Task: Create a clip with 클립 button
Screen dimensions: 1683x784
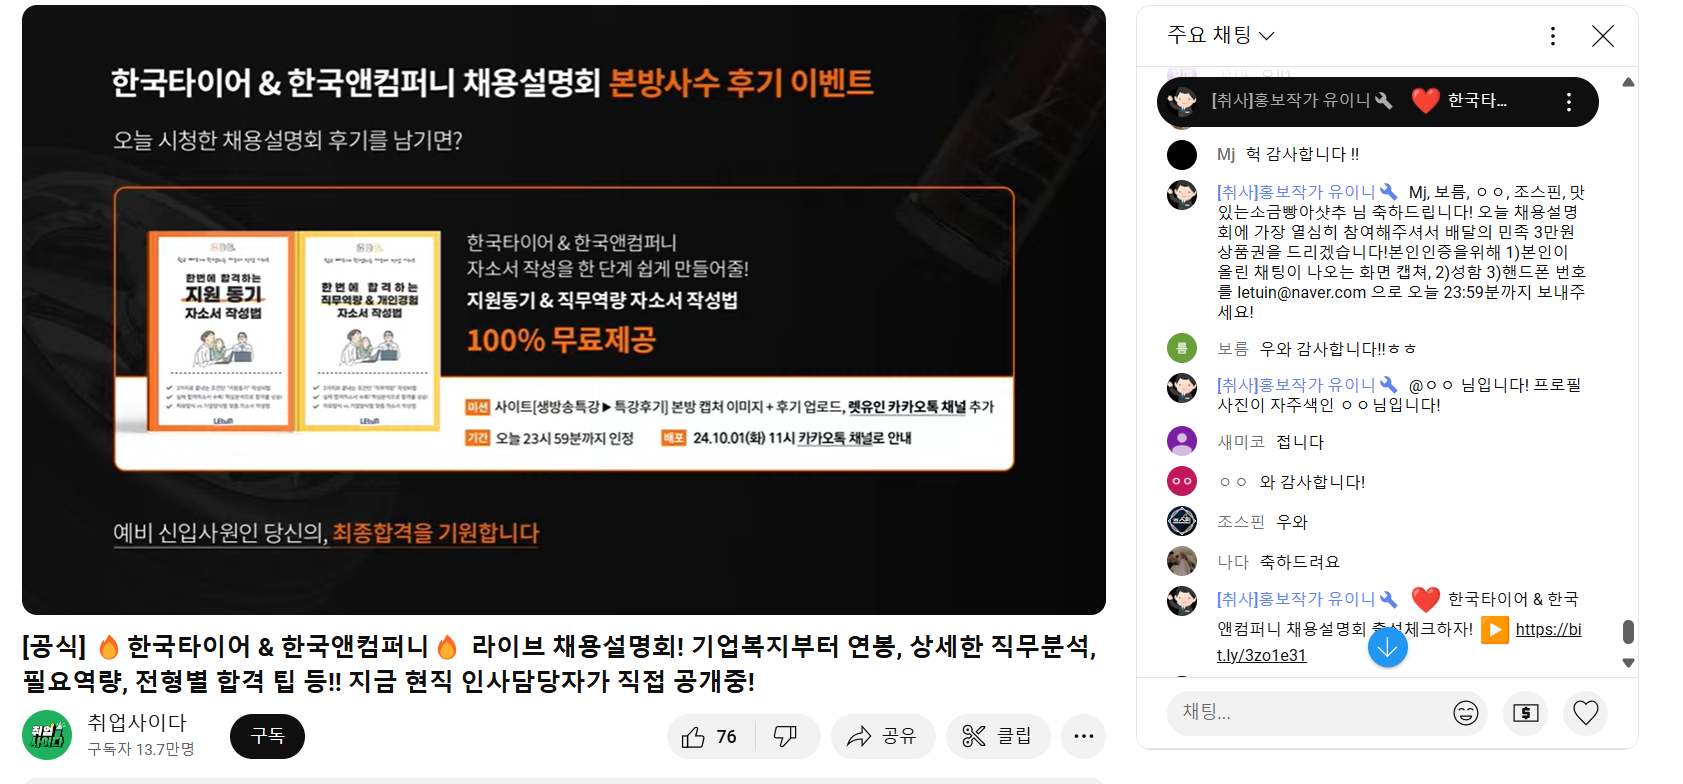Action: pyautogui.click(x=997, y=737)
